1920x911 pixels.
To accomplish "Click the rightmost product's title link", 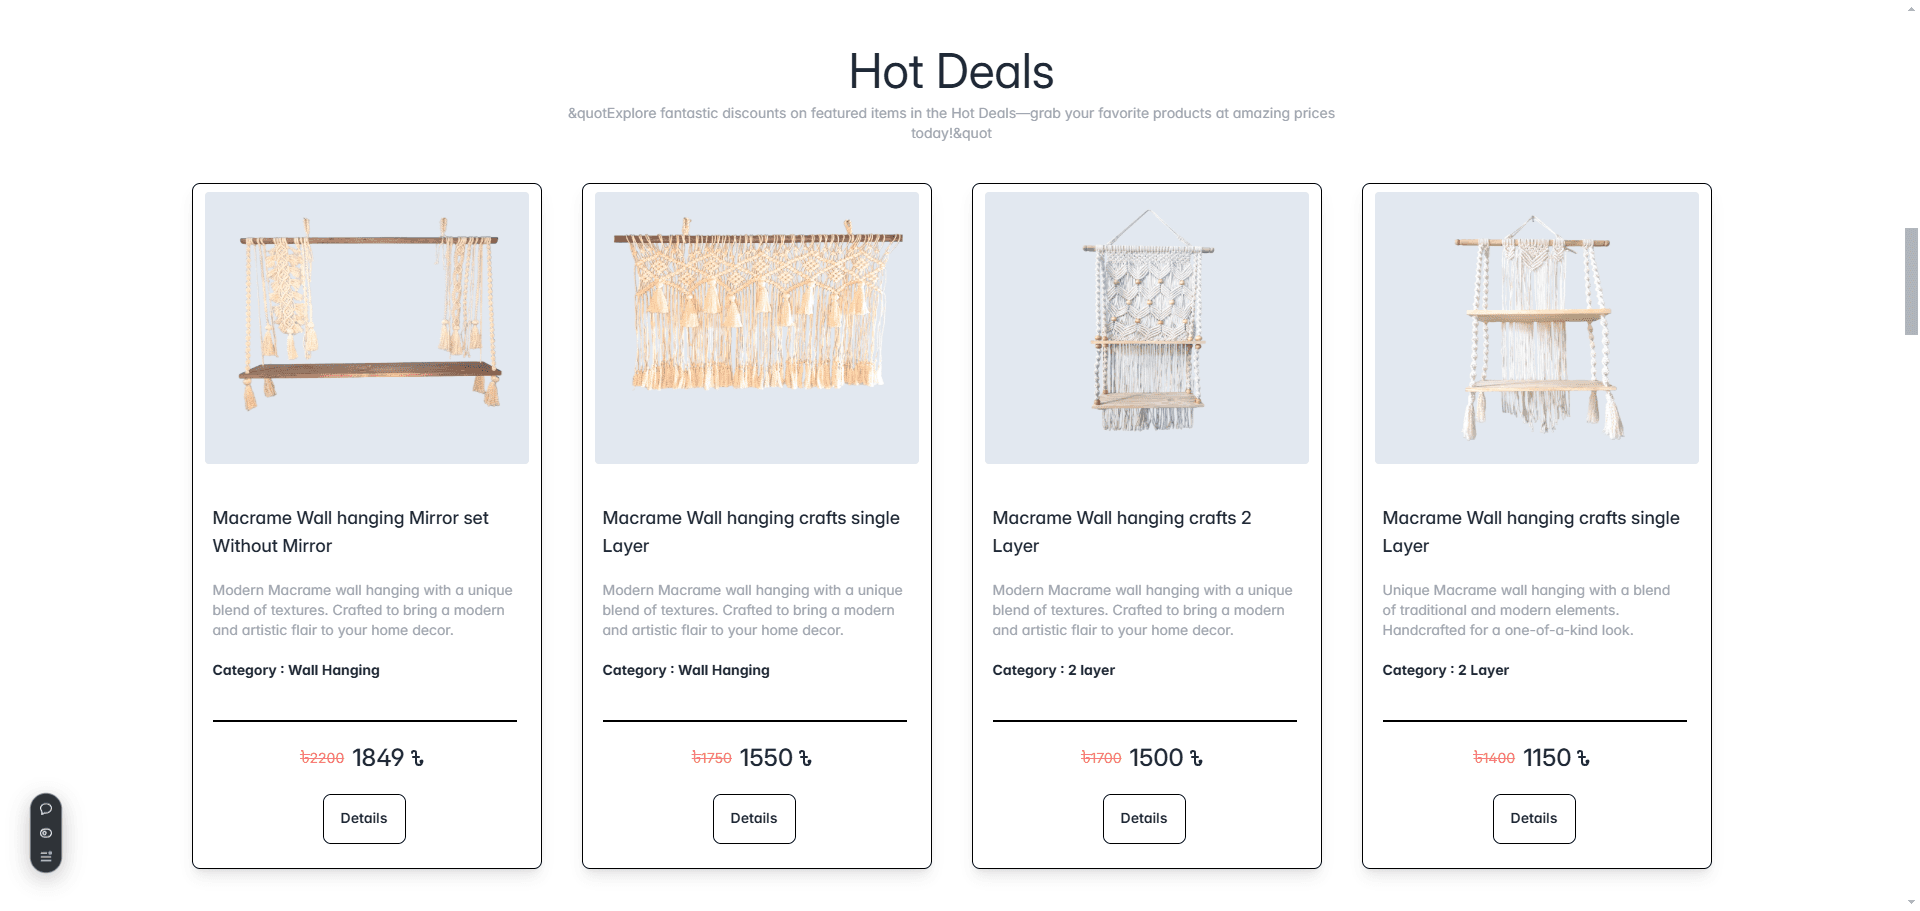I will point(1530,531).
